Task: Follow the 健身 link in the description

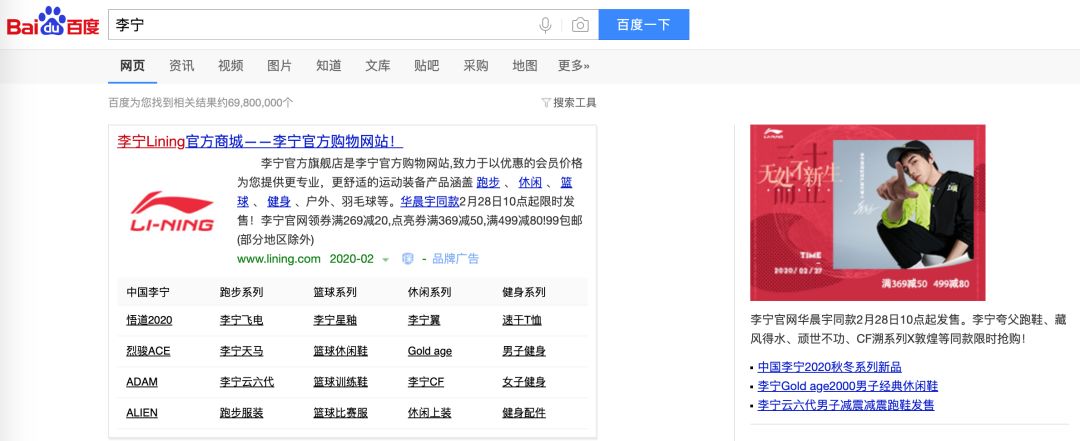Action: coord(279,203)
